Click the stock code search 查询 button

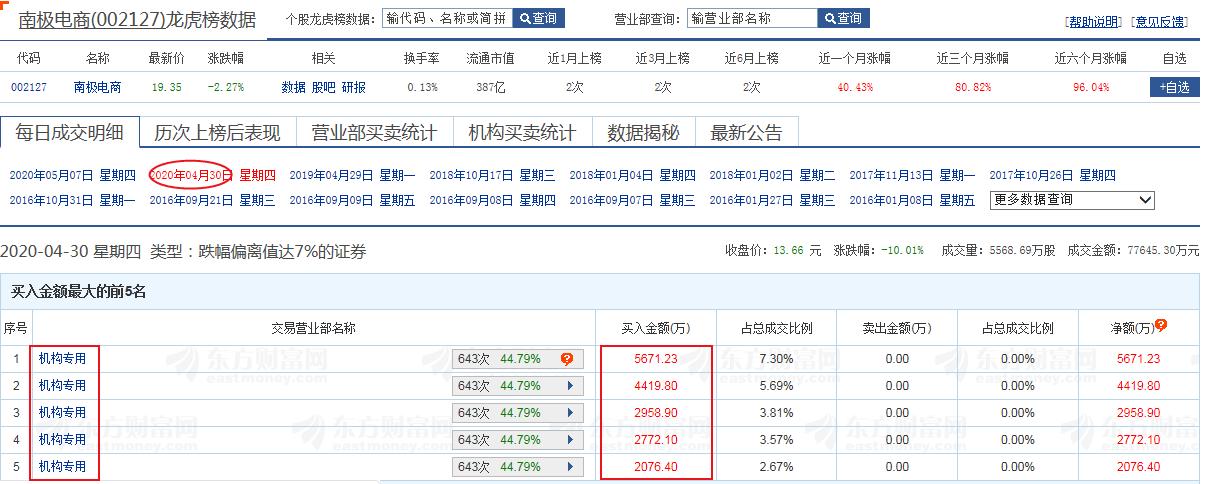tap(539, 18)
